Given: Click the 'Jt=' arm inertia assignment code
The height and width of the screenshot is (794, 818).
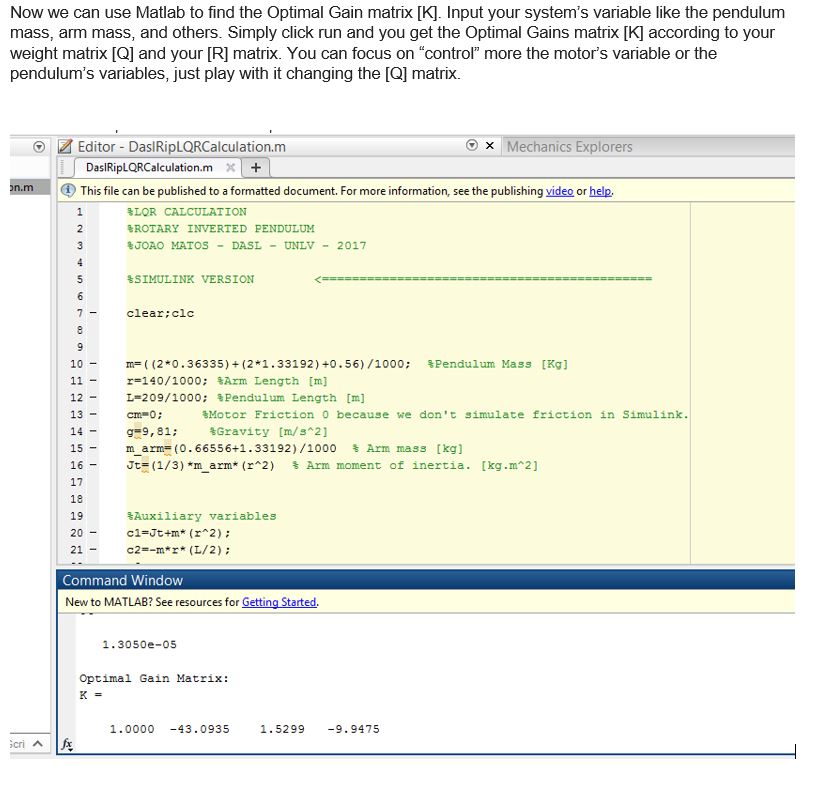Looking at the screenshot, I should [x=200, y=465].
